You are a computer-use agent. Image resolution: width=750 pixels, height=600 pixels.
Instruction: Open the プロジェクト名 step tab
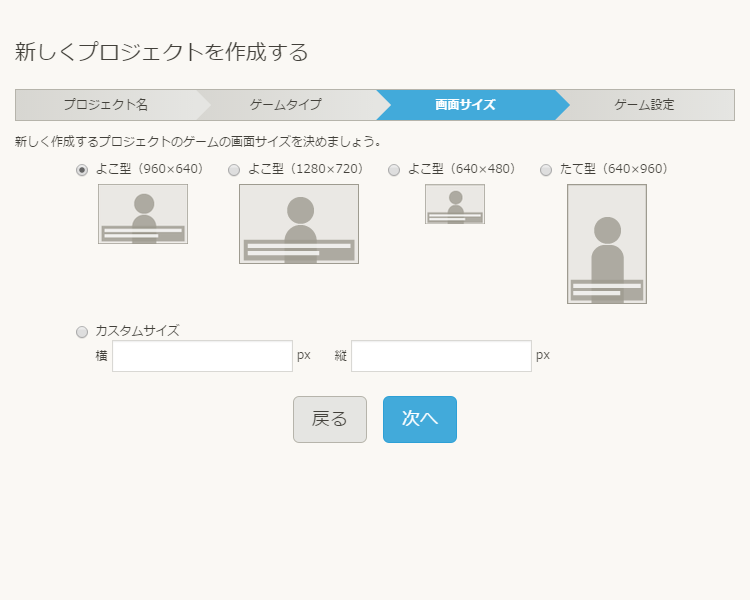pyautogui.click(x=106, y=105)
